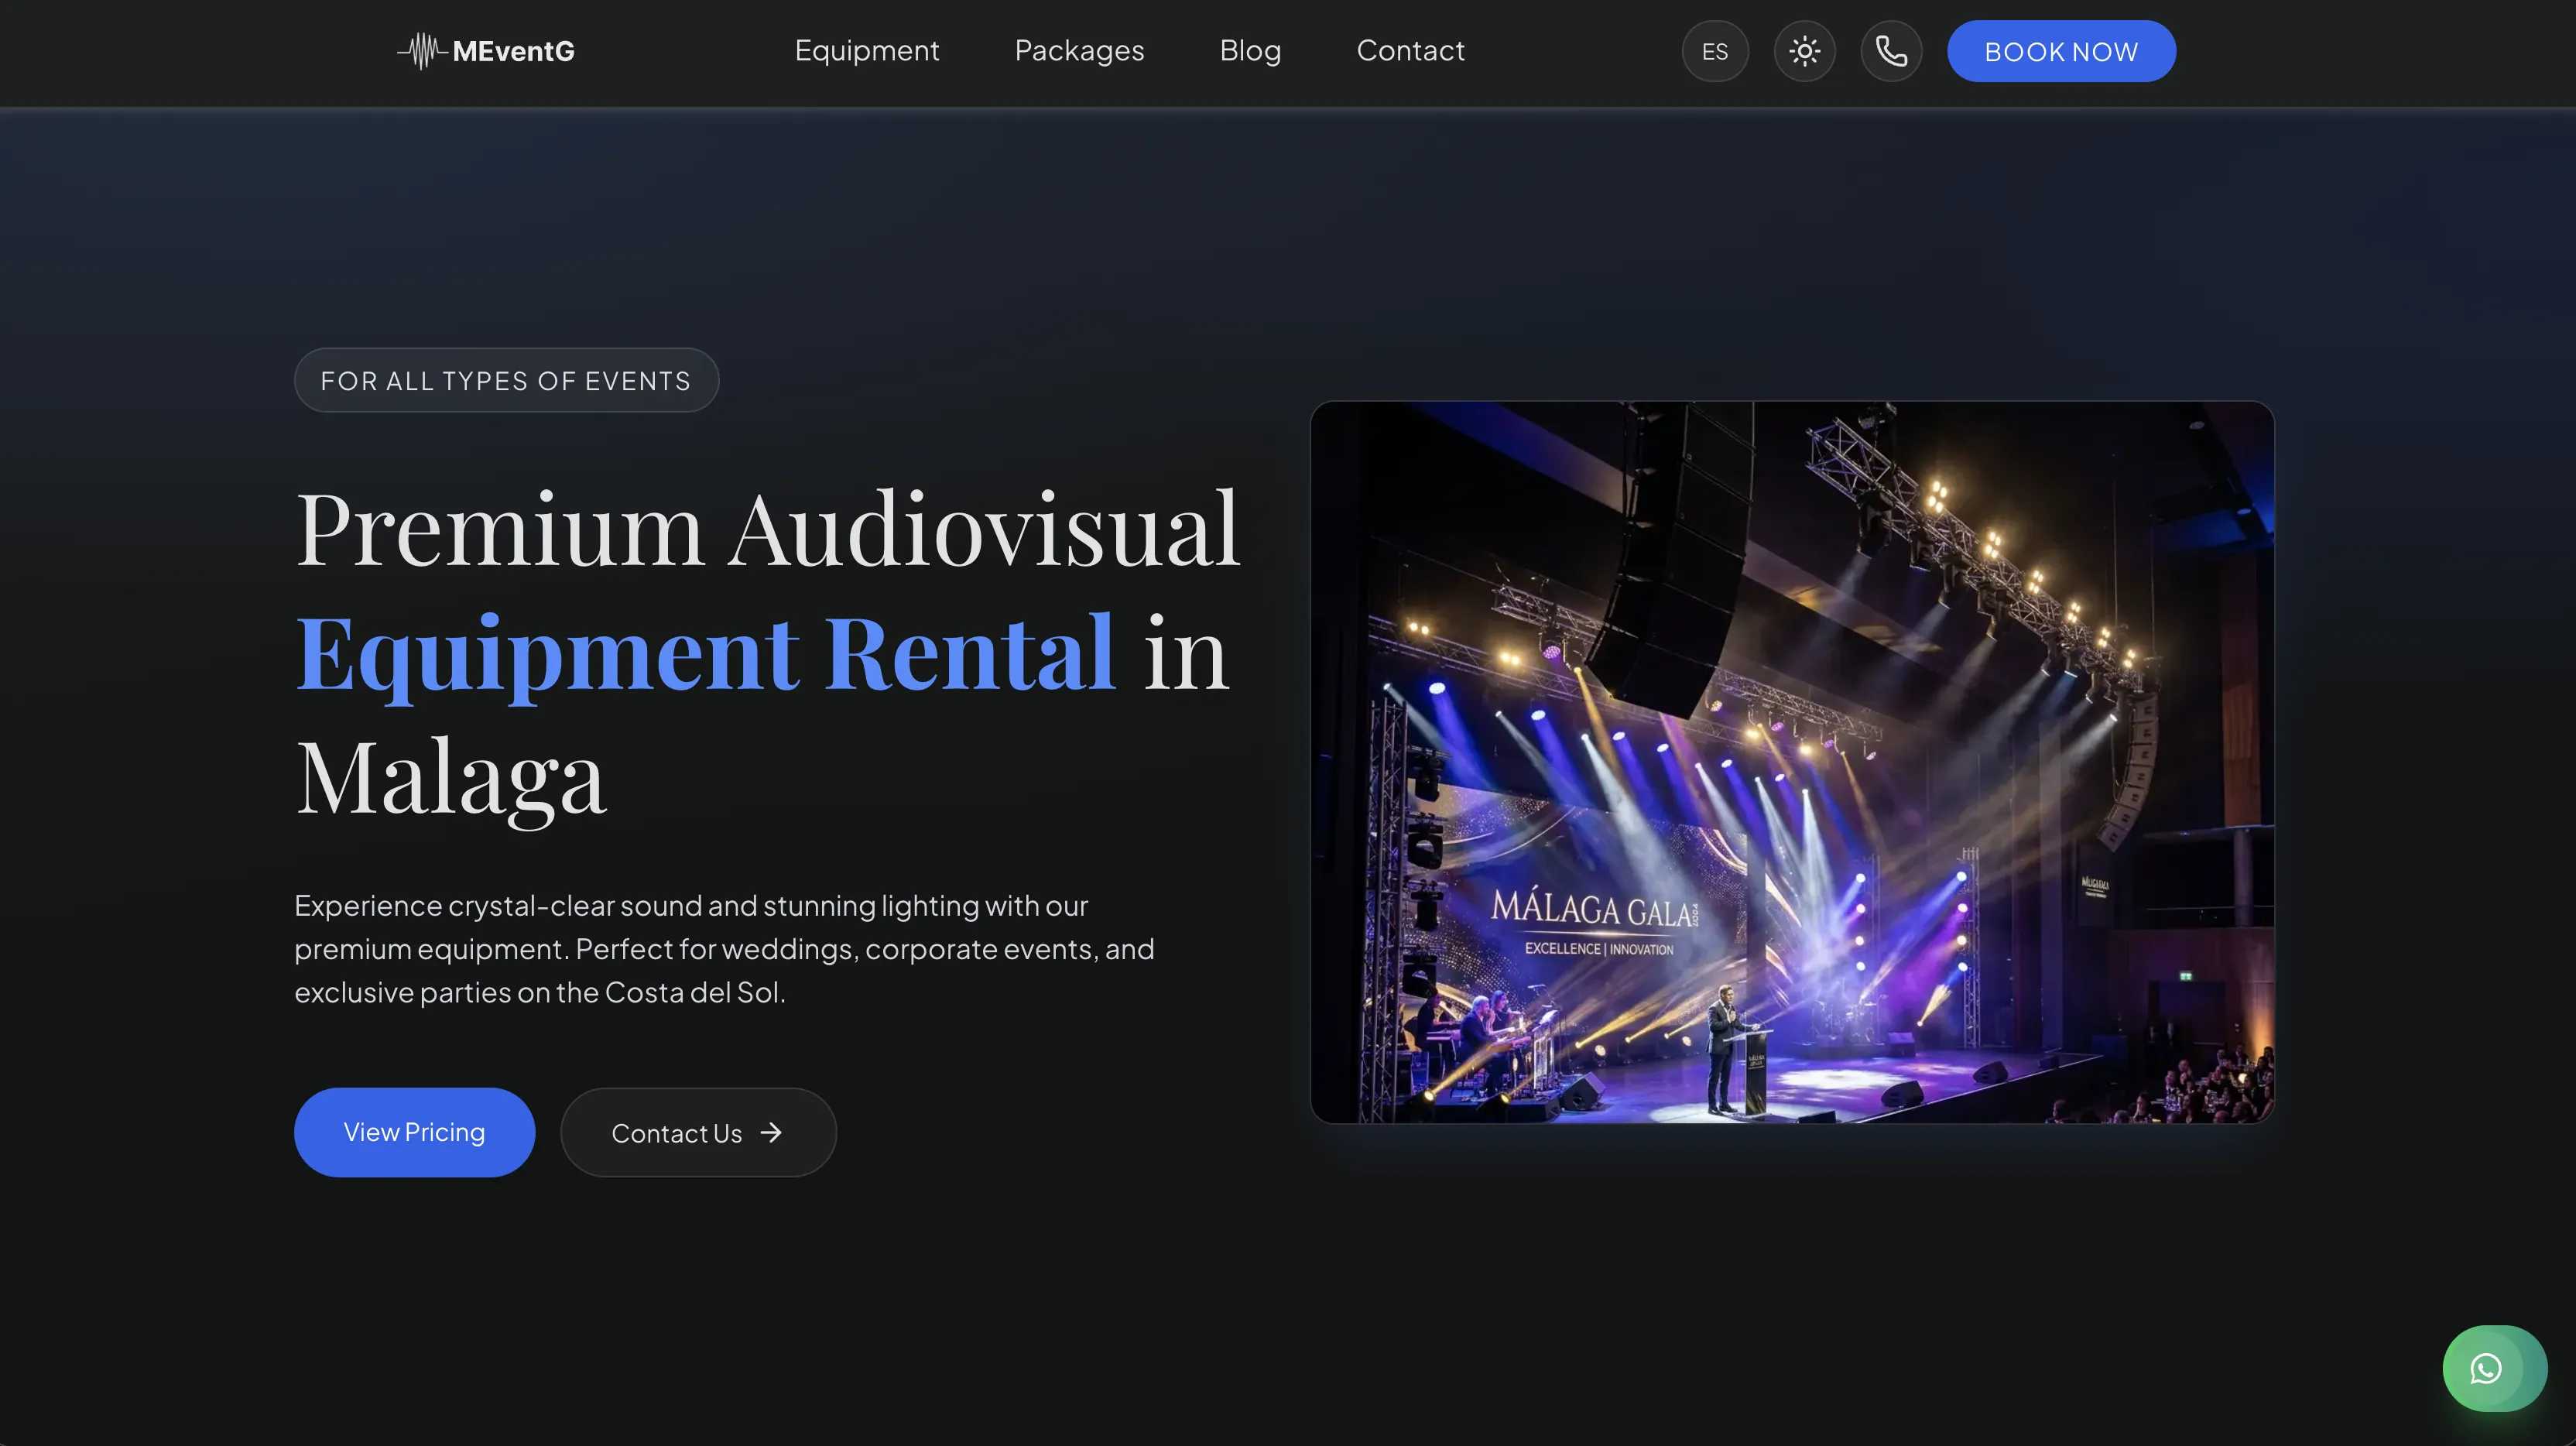This screenshot has width=2576, height=1446.
Task: Click the Contact Us text label
Action: tap(676, 1133)
